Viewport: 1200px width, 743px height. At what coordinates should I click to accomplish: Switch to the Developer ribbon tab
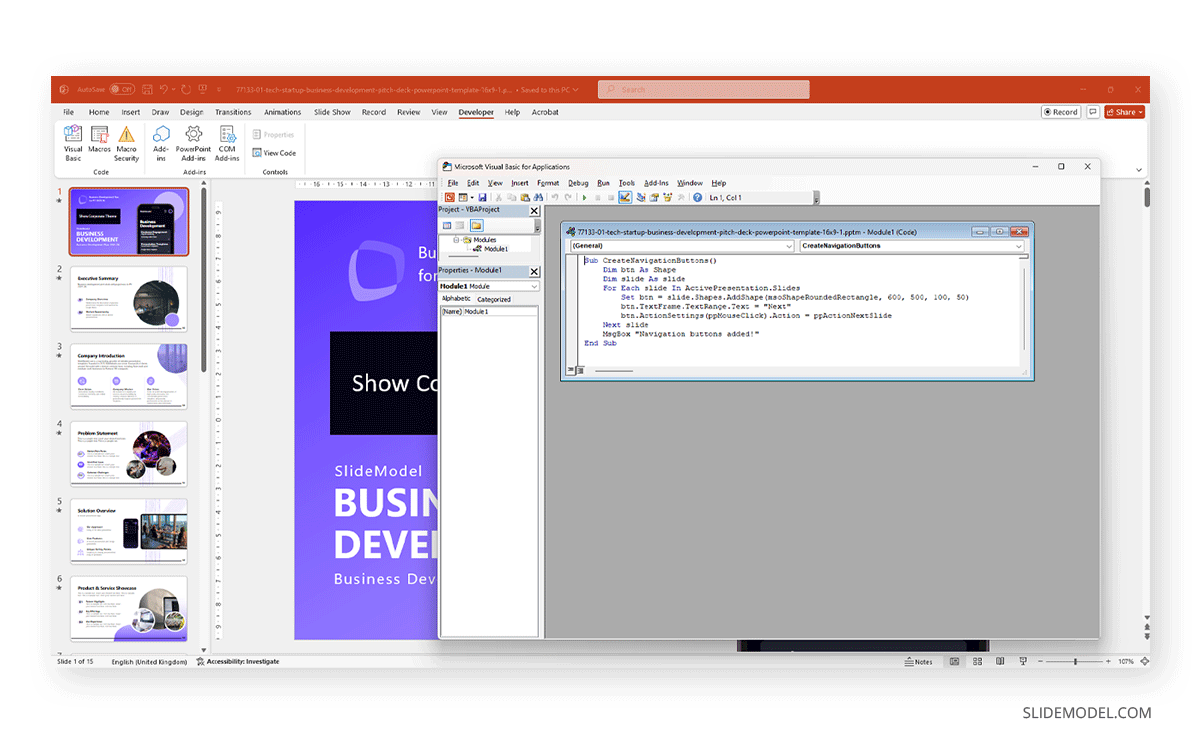pos(476,112)
